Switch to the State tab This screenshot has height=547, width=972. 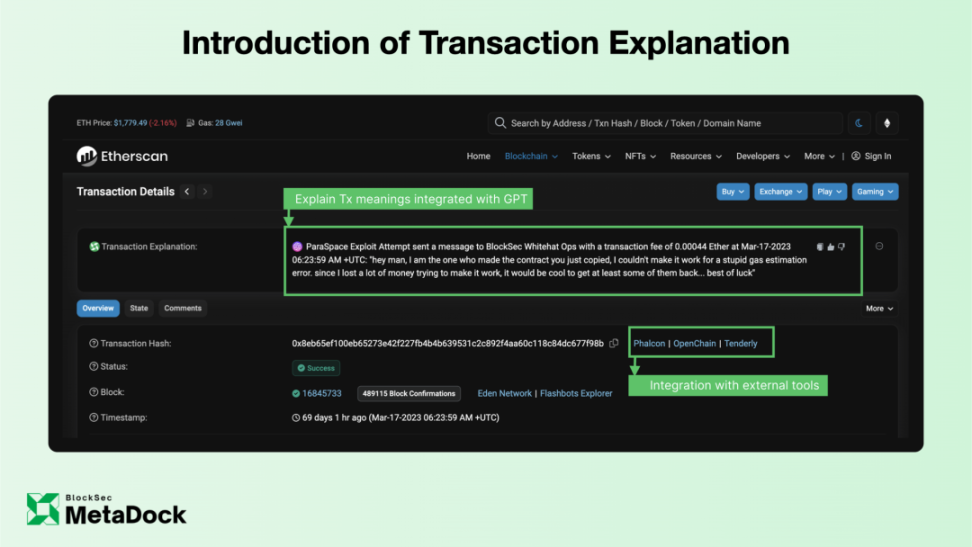139,308
